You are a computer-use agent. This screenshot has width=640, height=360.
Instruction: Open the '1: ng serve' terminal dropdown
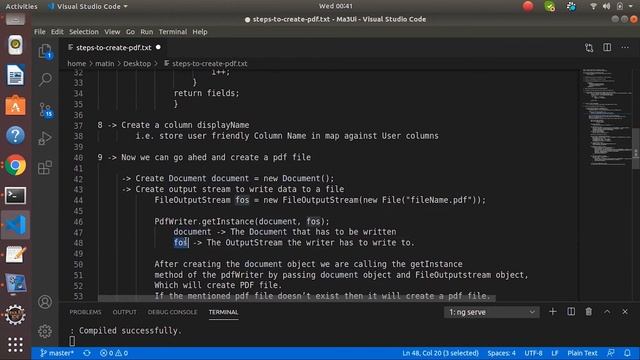tap(491, 312)
